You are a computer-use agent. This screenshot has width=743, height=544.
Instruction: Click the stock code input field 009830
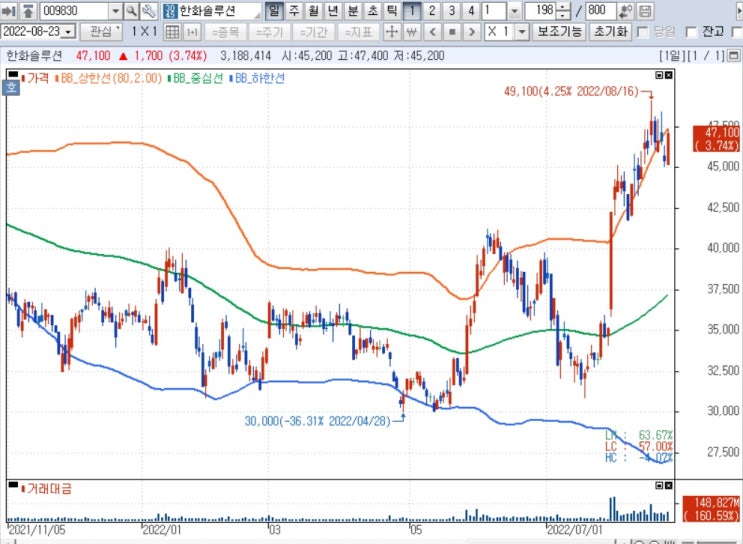click(x=75, y=11)
